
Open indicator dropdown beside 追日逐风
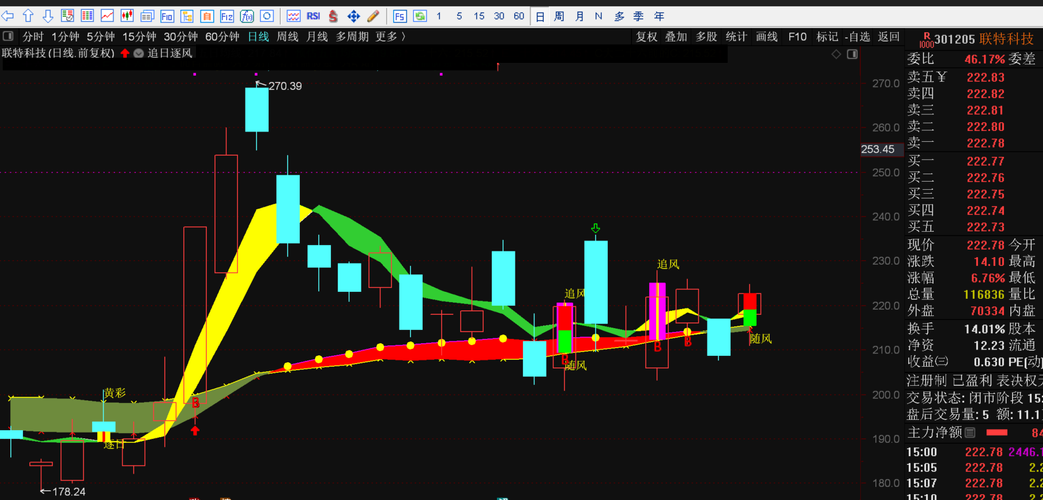pyautogui.click(x=138, y=53)
